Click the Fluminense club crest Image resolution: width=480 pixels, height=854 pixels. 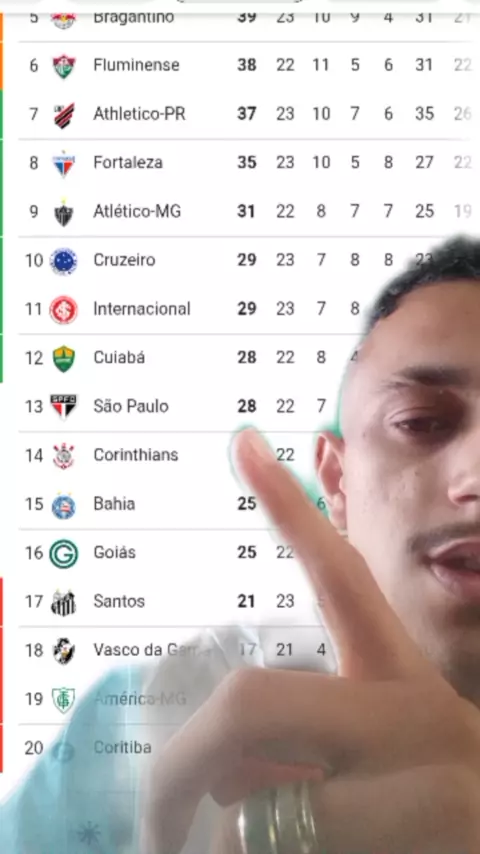[64, 66]
